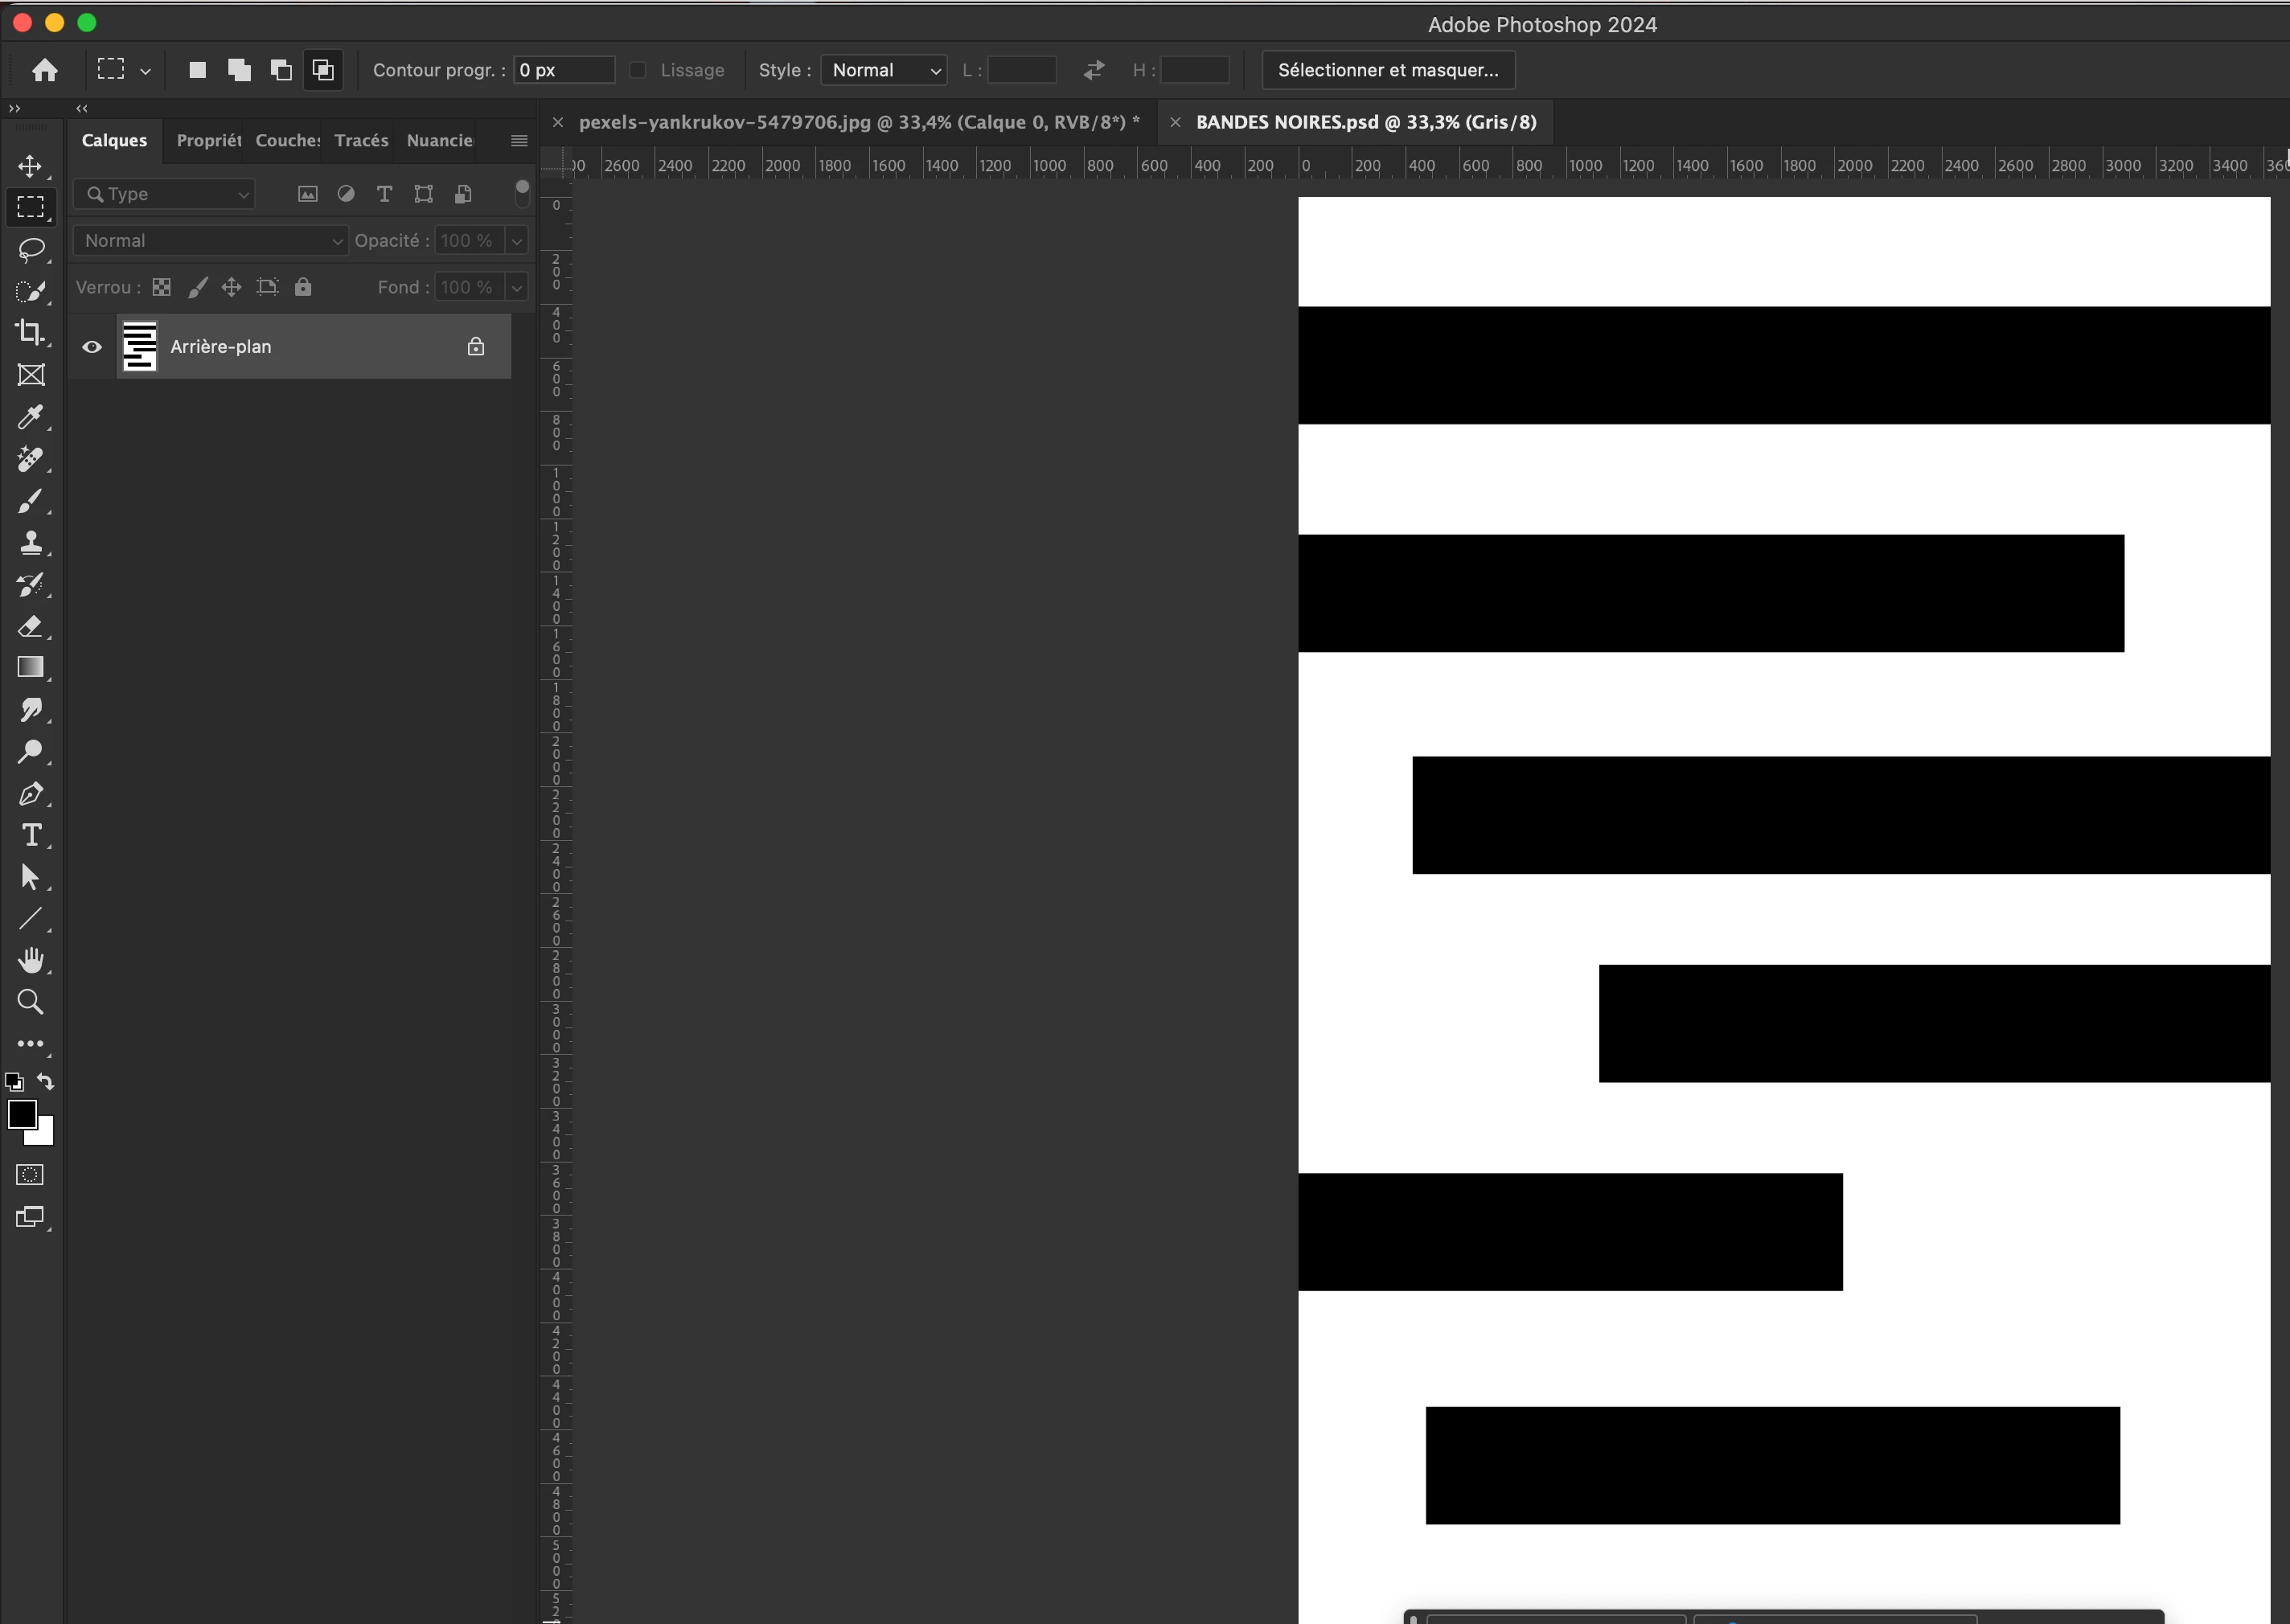This screenshot has height=1624, width=2290.
Task: Click the Contour progr. input field
Action: (563, 70)
